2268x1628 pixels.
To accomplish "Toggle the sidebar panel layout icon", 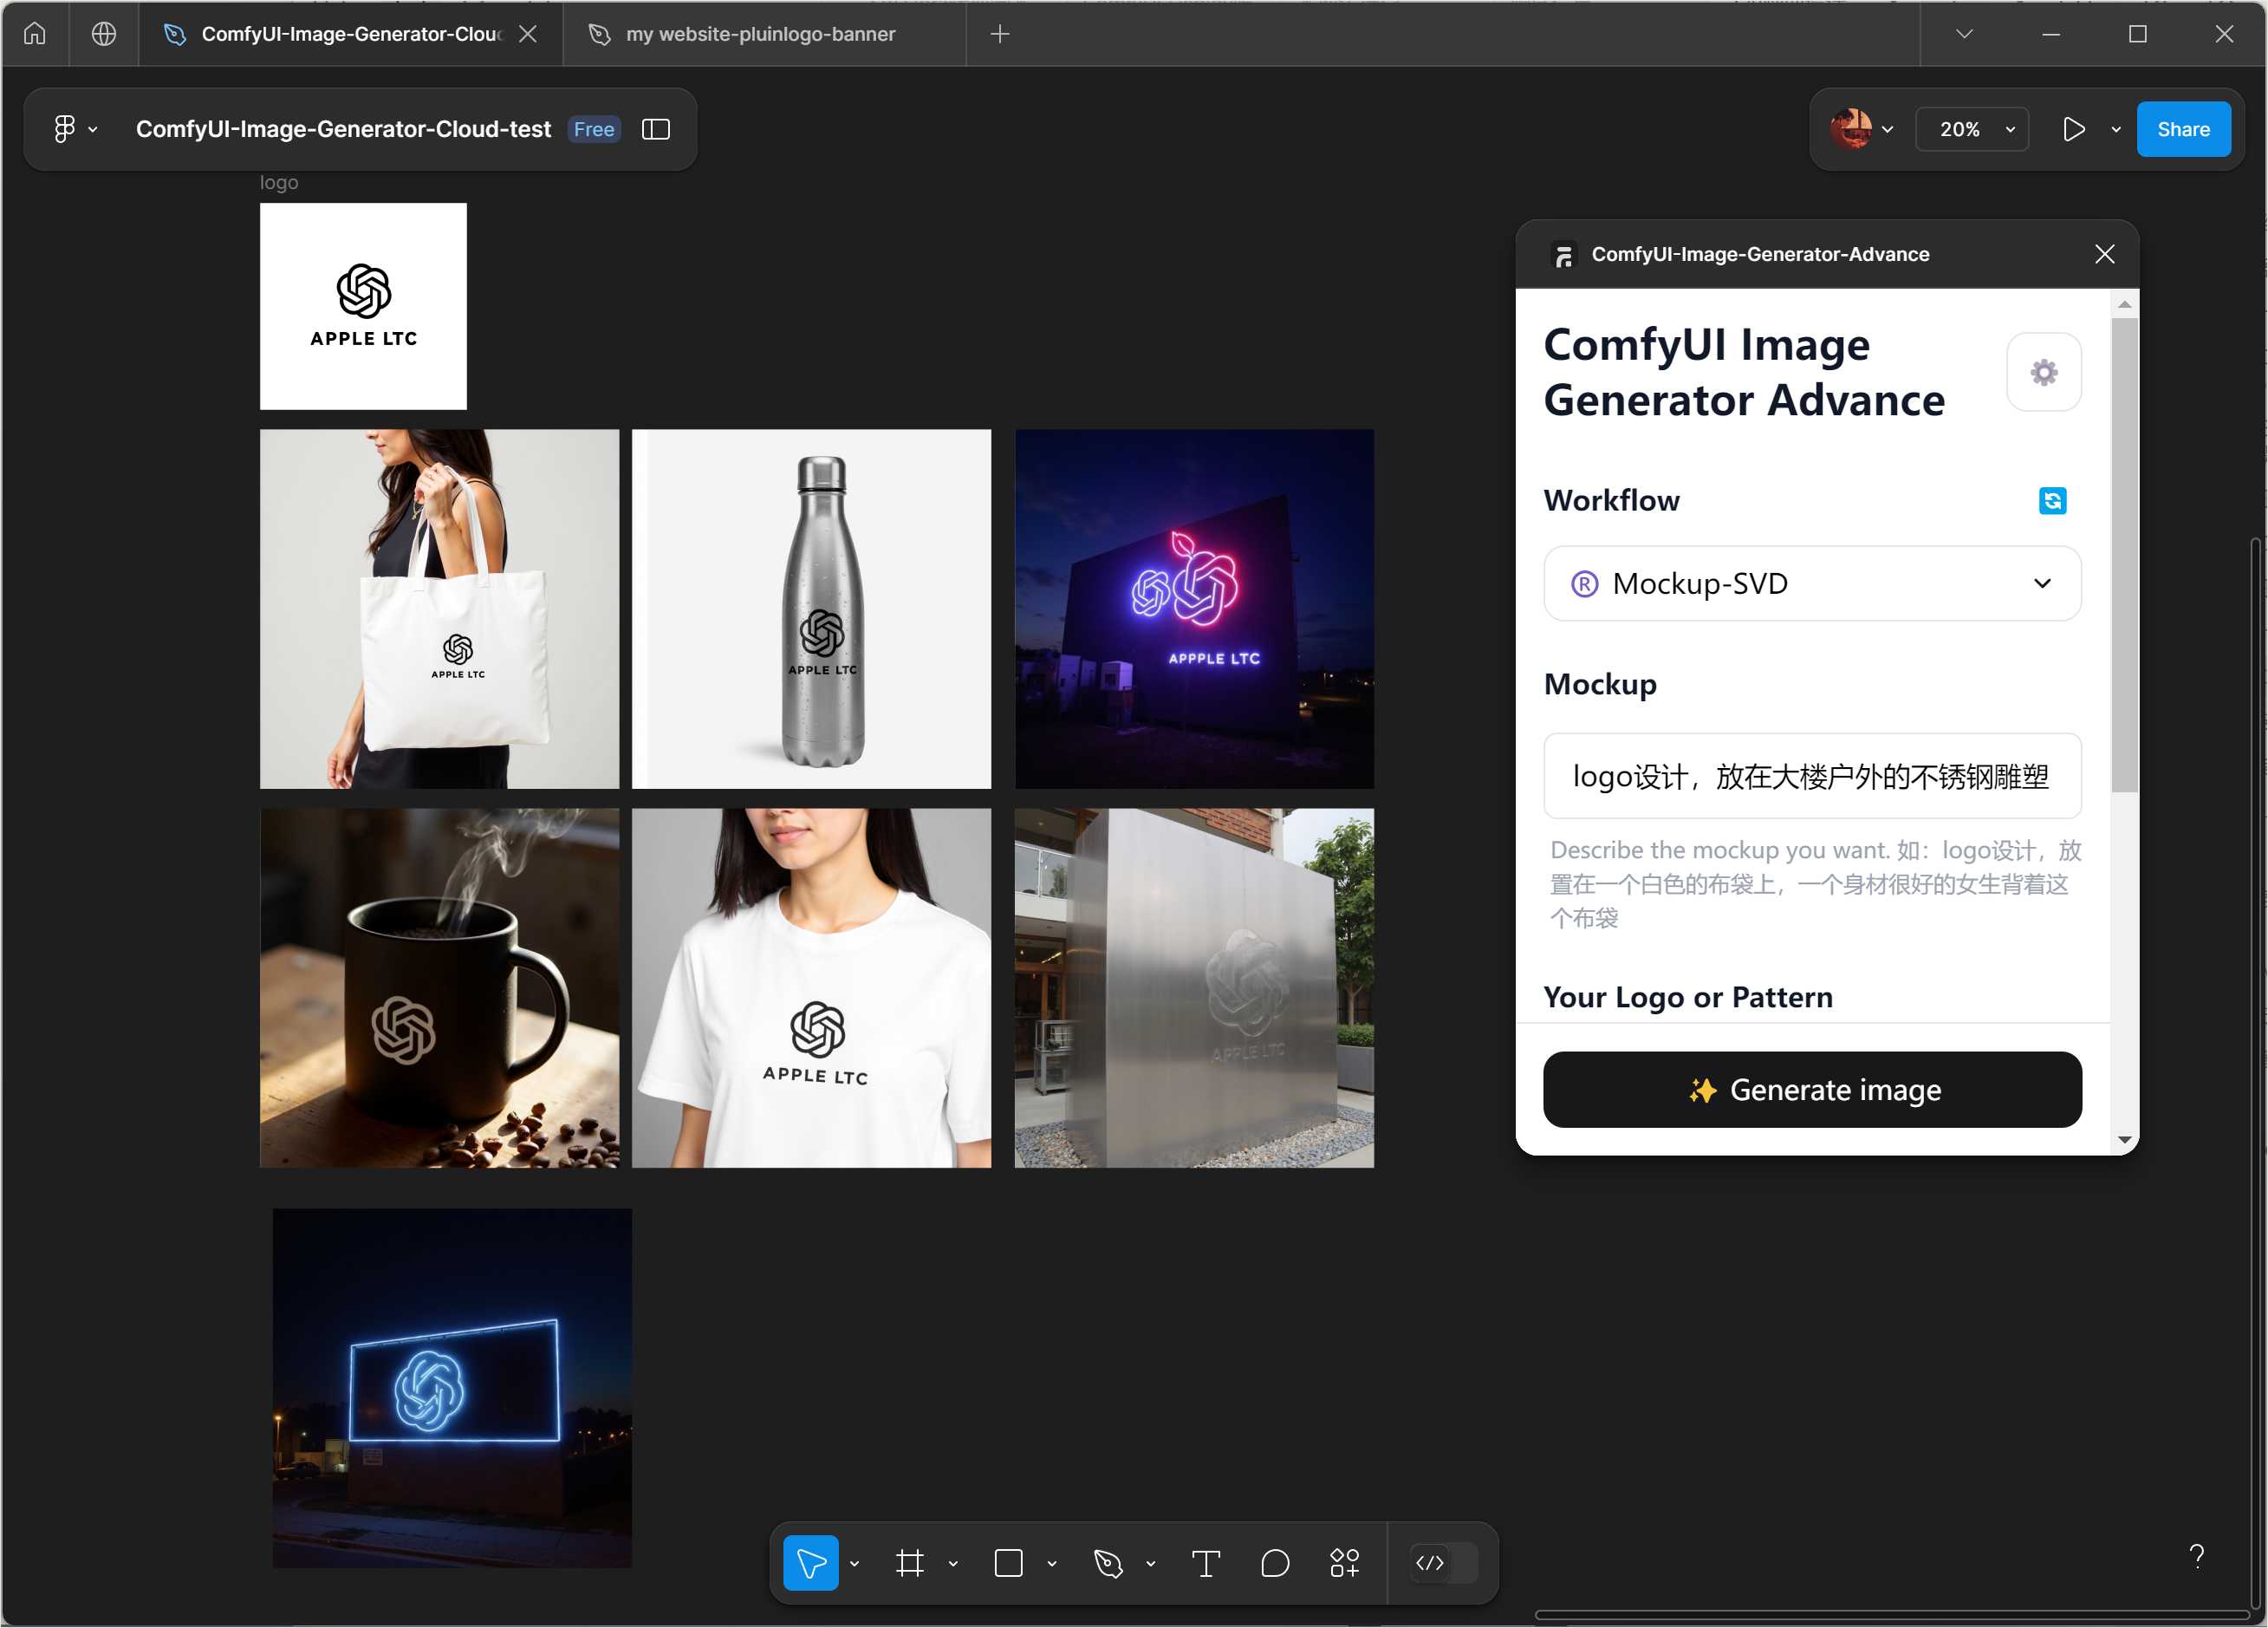I will pyautogui.click(x=656, y=129).
